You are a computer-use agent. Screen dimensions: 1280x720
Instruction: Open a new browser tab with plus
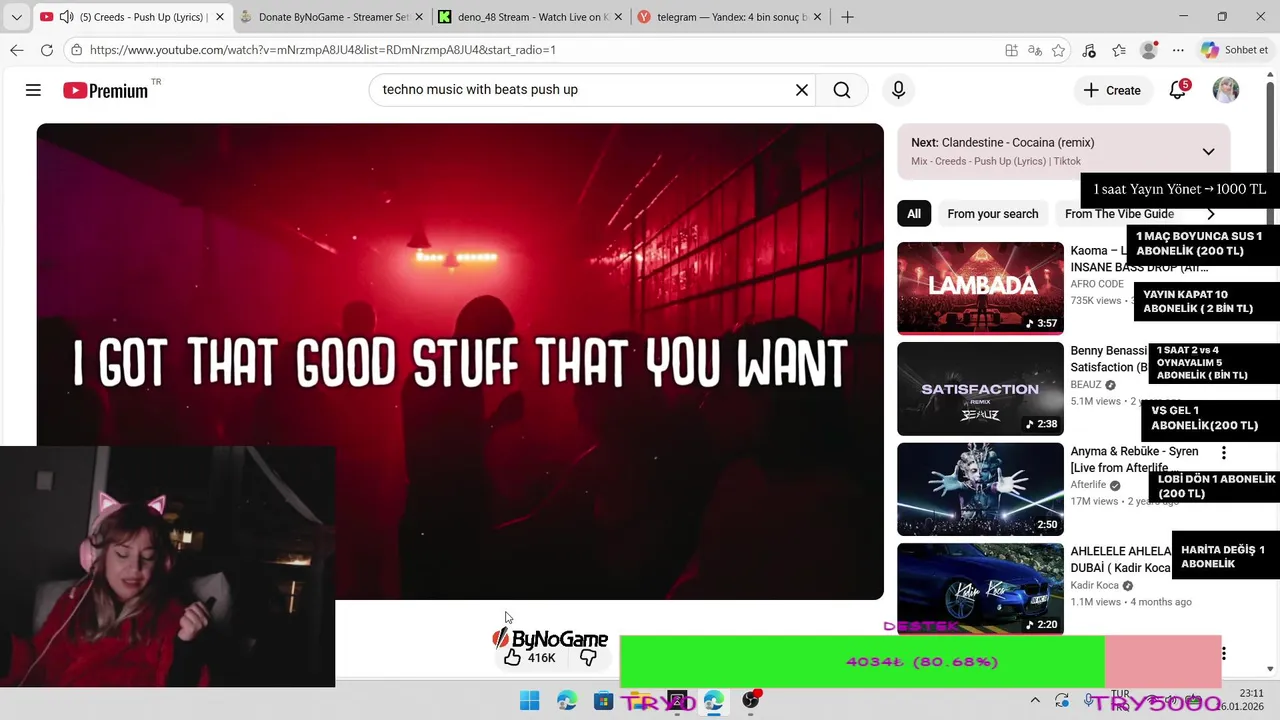pos(847,17)
